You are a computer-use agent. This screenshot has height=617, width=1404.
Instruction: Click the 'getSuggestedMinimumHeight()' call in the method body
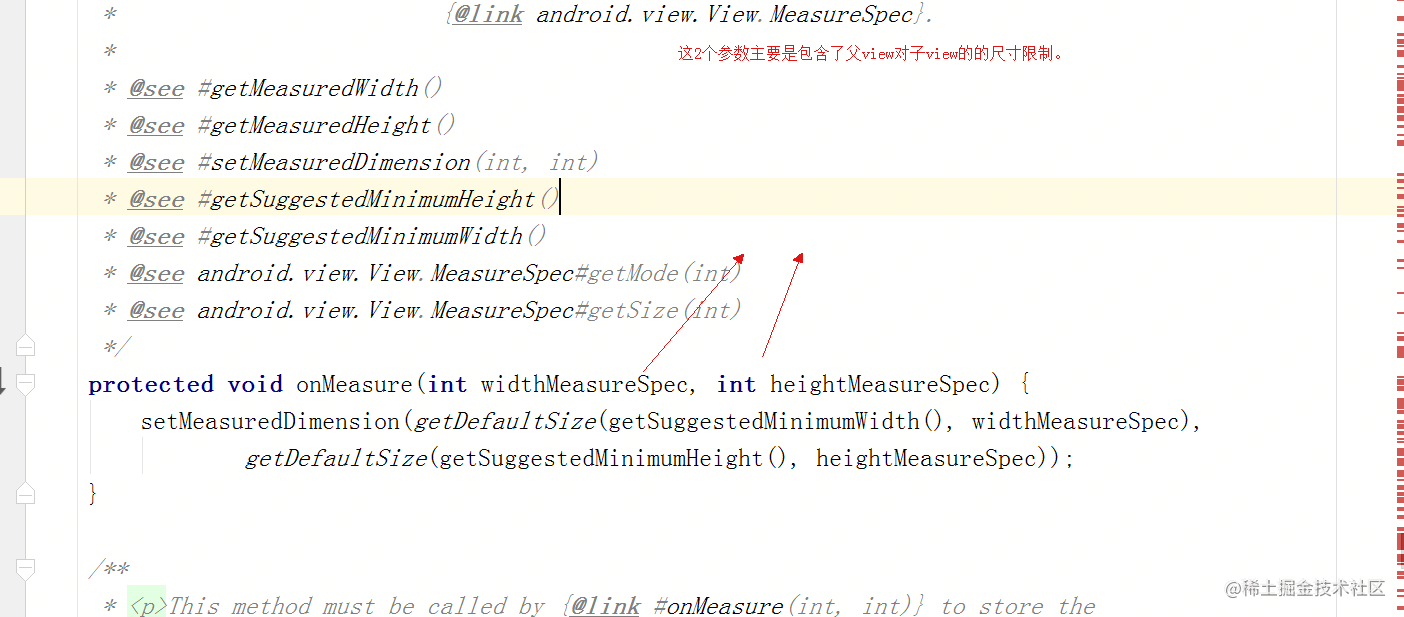(x=614, y=458)
